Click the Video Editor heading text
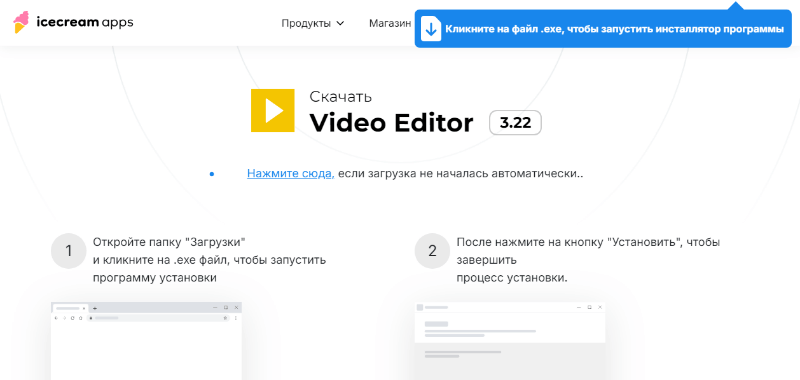The image size is (800, 380). pyautogui.click(x=392, y=123)
